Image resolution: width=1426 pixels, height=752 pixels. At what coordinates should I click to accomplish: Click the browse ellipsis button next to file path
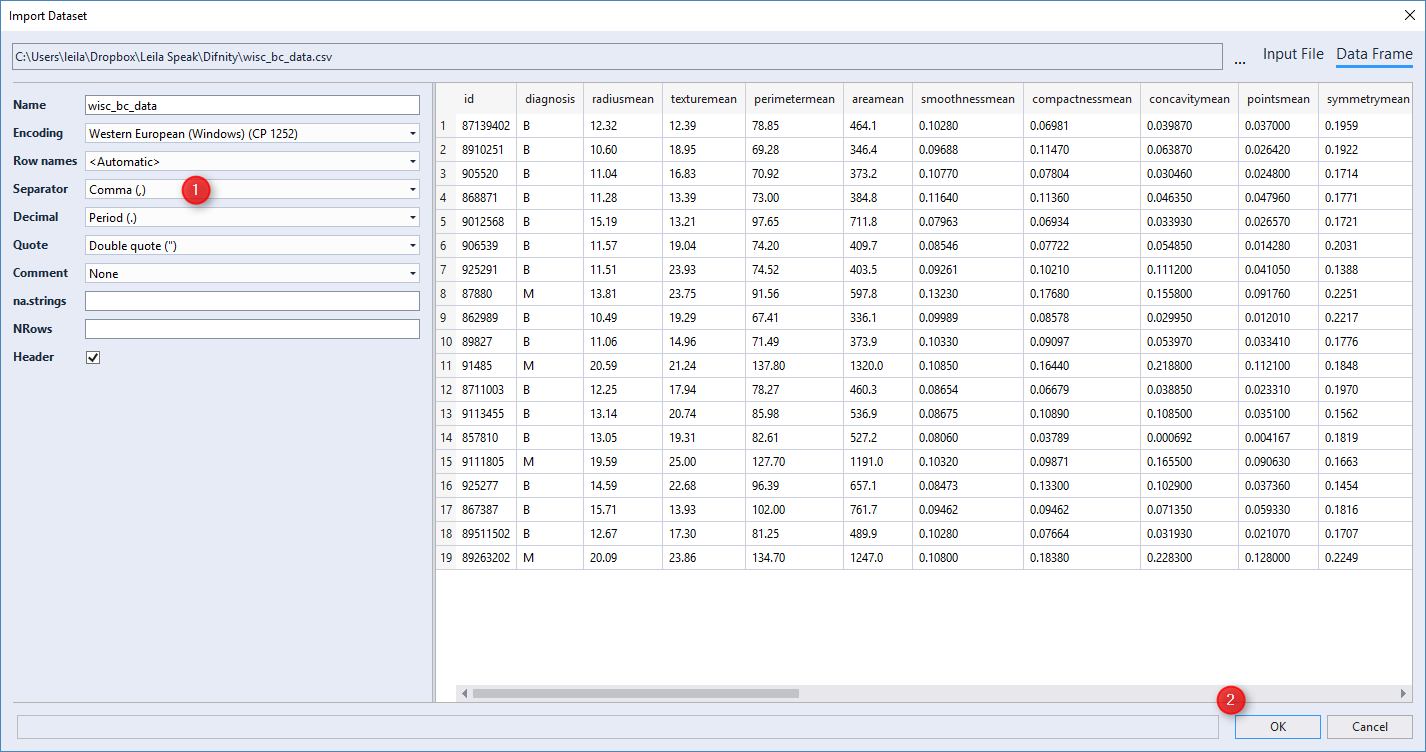[1240, 57]
